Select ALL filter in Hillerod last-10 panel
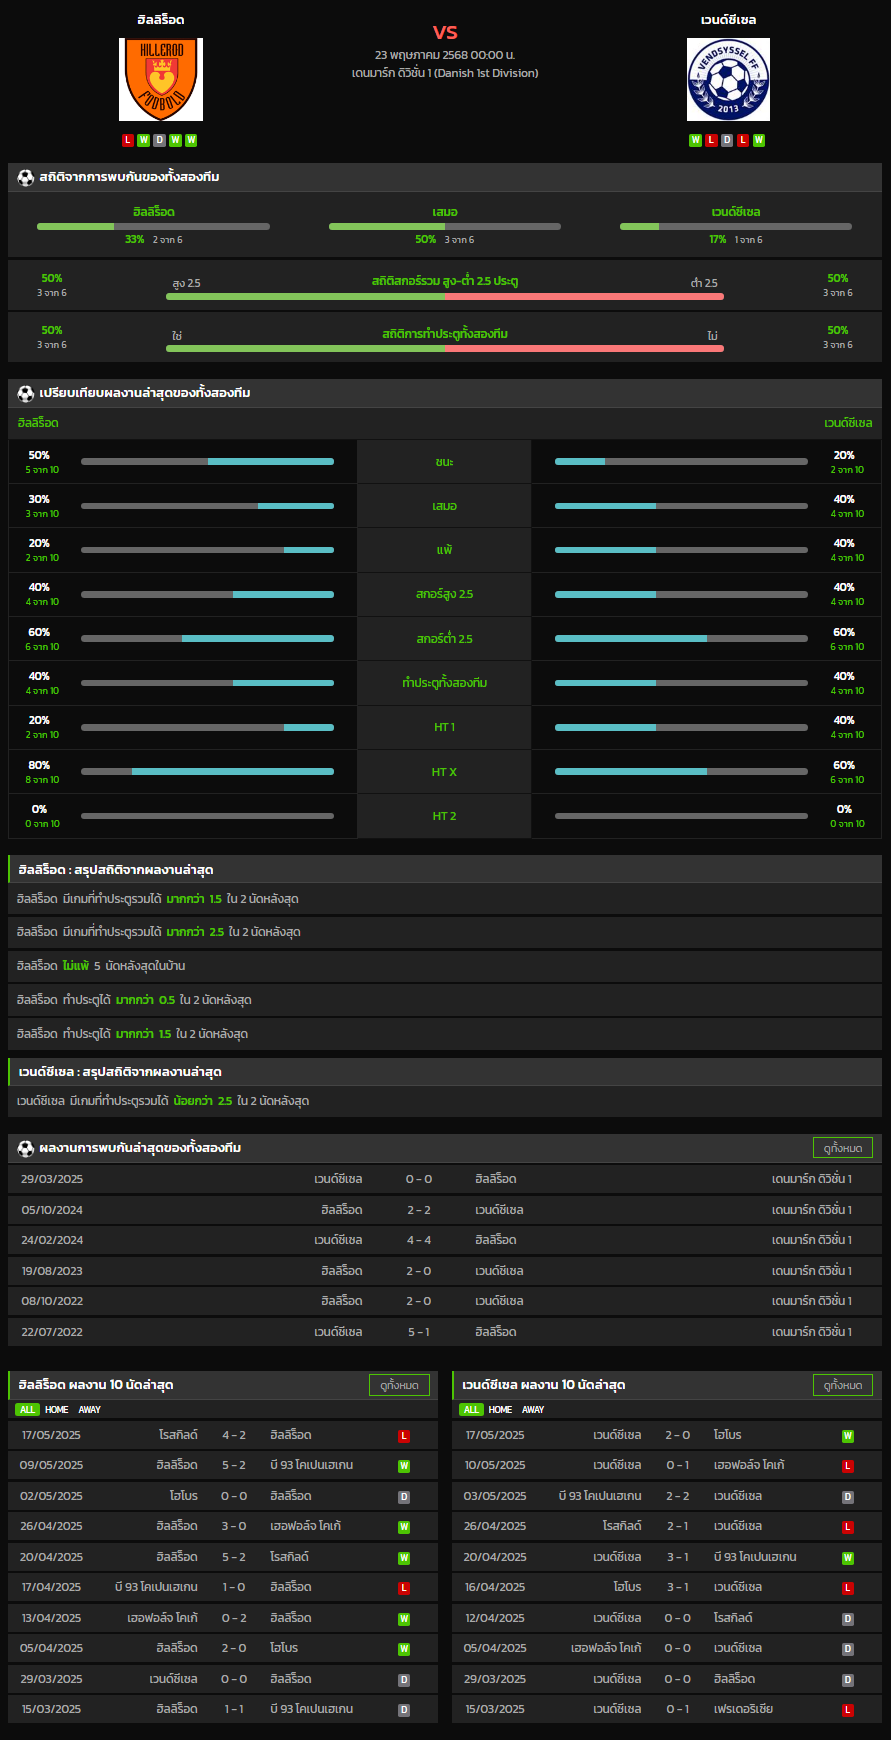Image resolution: width=891 pixels, height=1740 pixels. (x=27, y=1410)
